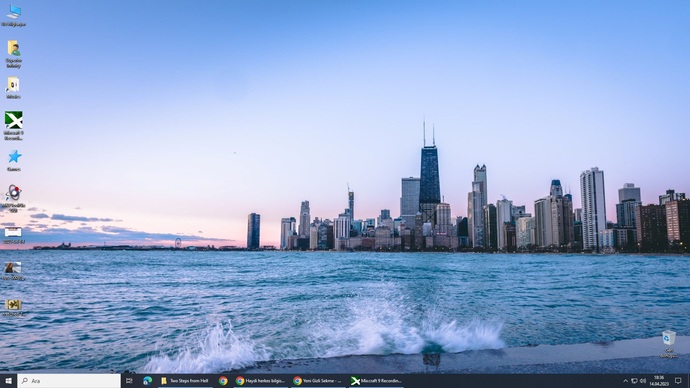Open the Recycle Bin
The height and width of the screenshot is (388, 690).
pos(668,344)
